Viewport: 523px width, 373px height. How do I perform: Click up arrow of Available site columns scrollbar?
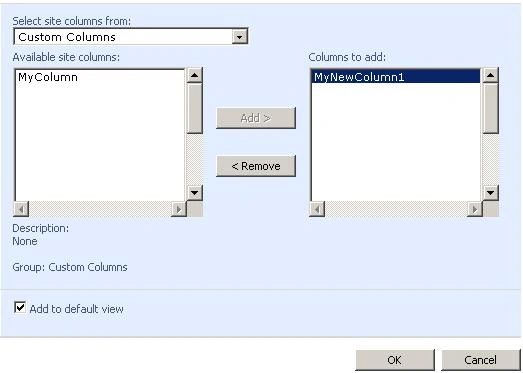coord(194,75)
